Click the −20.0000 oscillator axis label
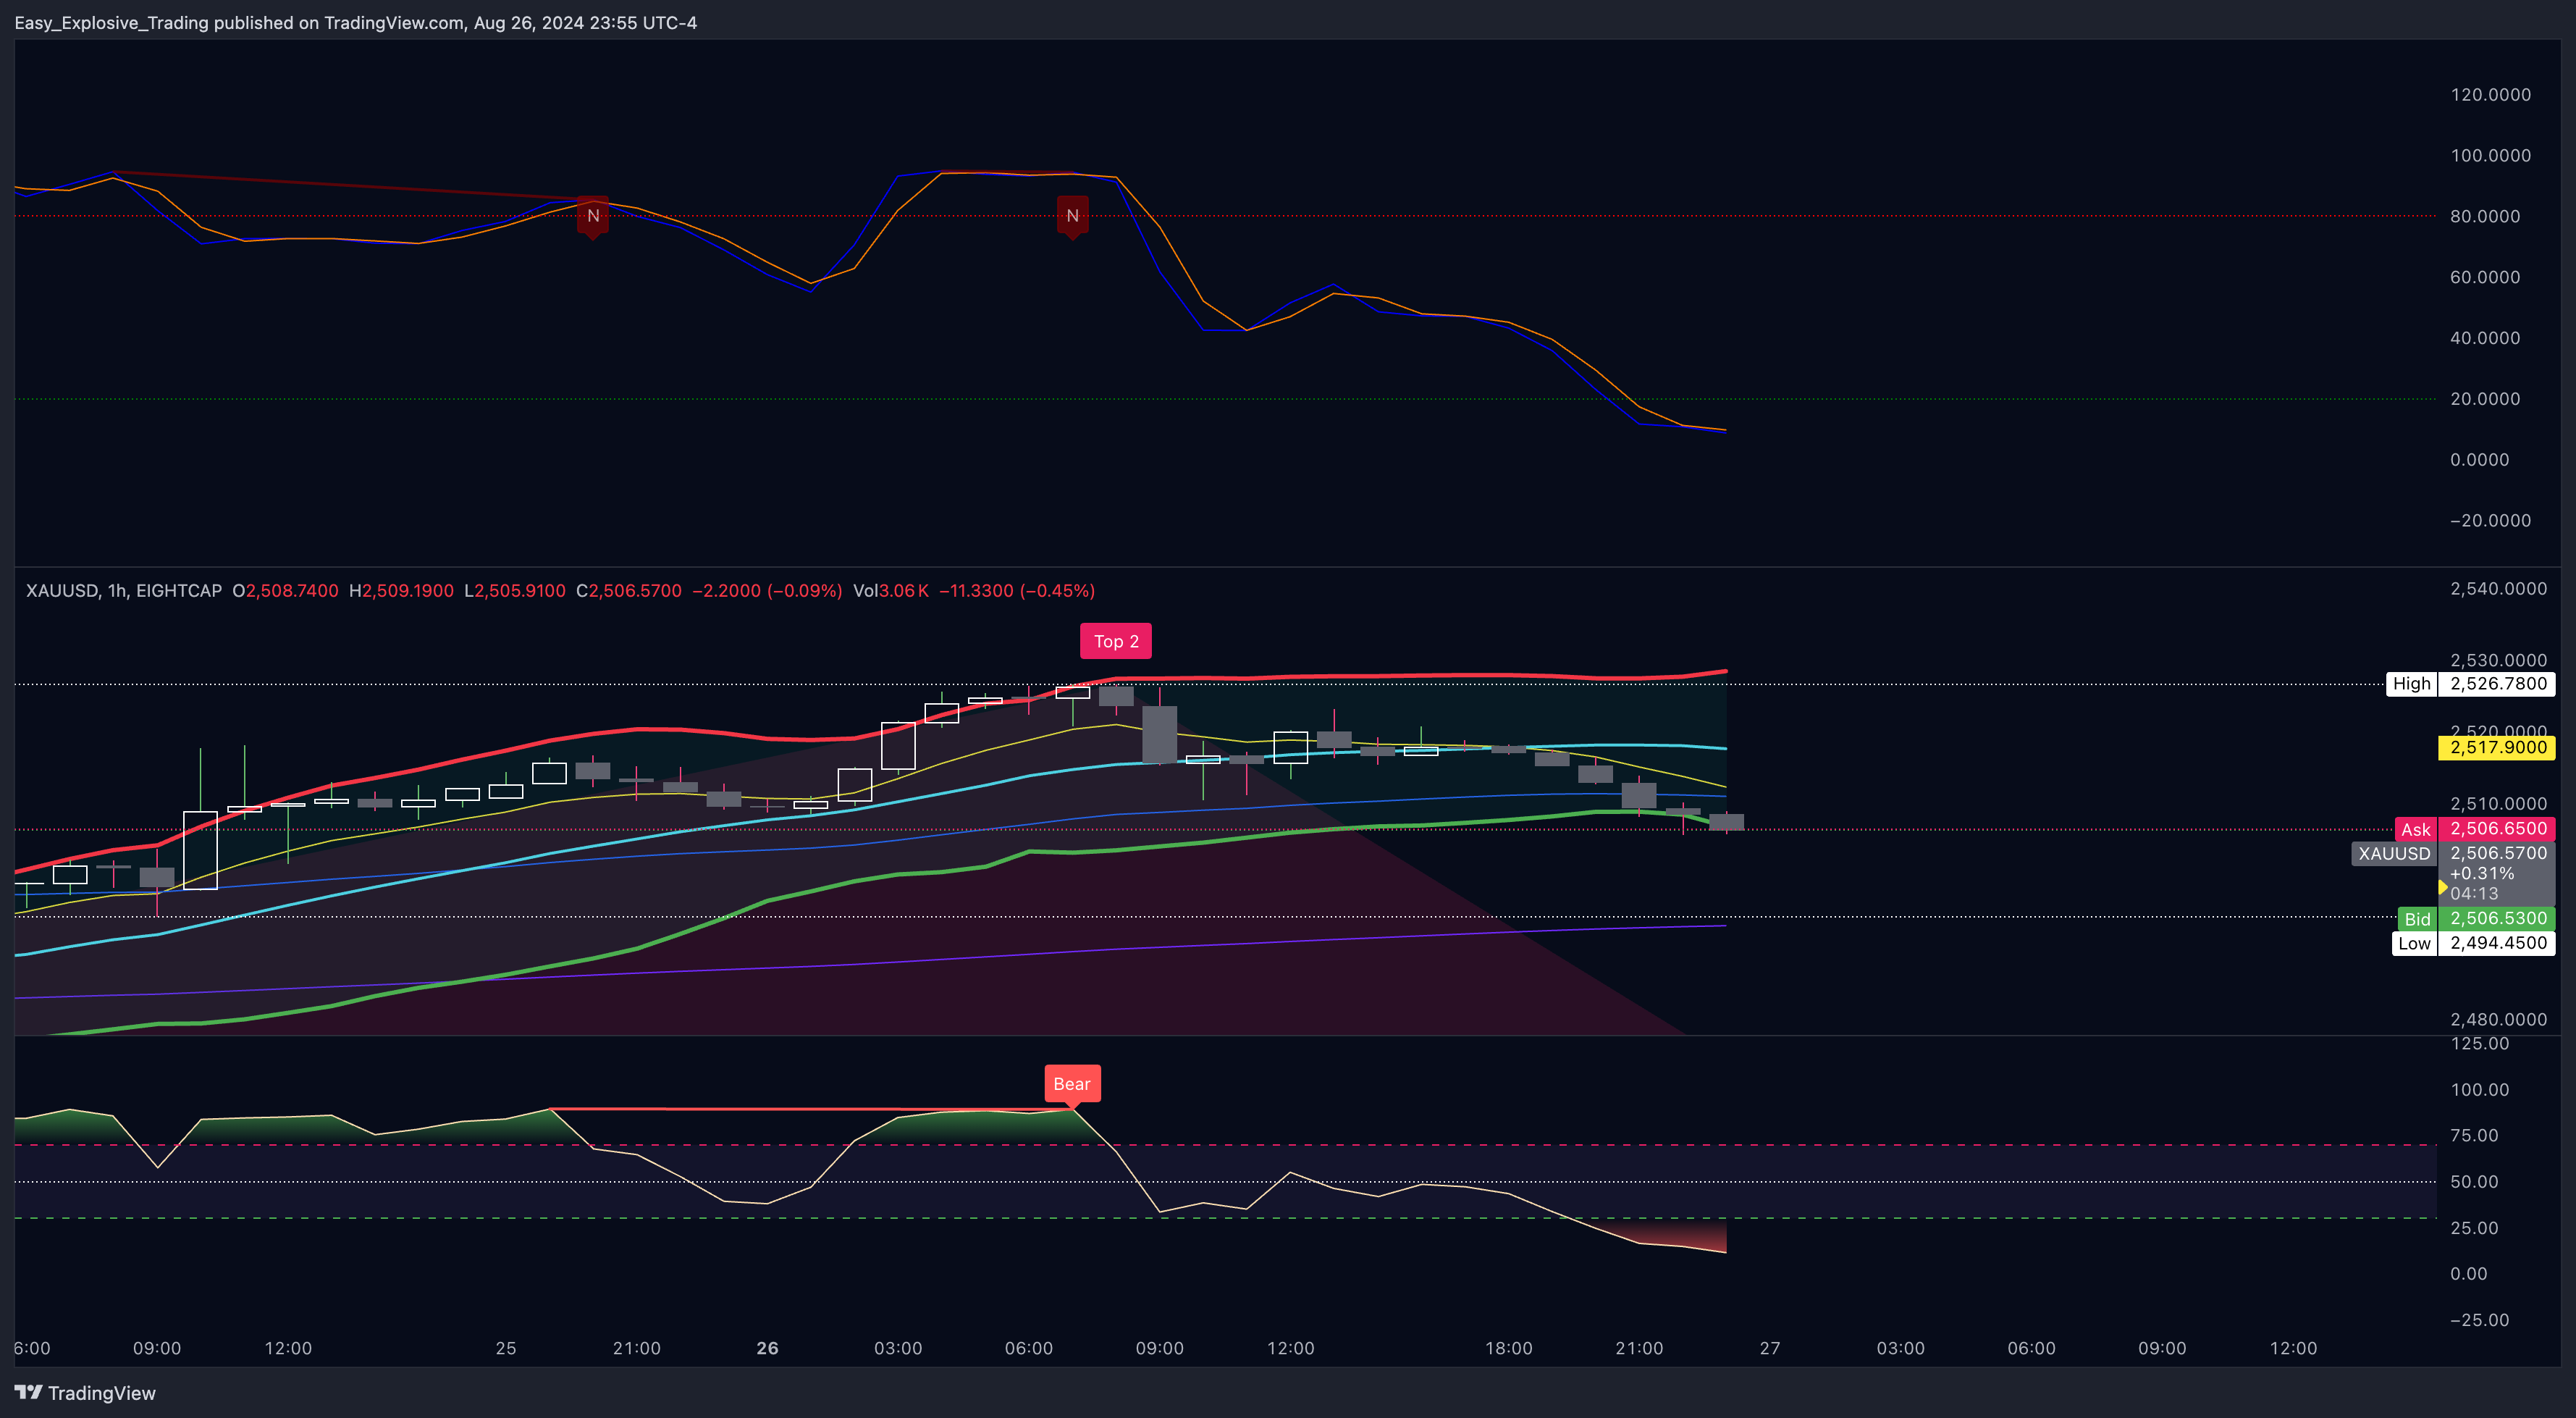Screen dimensions: 2576x1418 [2490, 521]
